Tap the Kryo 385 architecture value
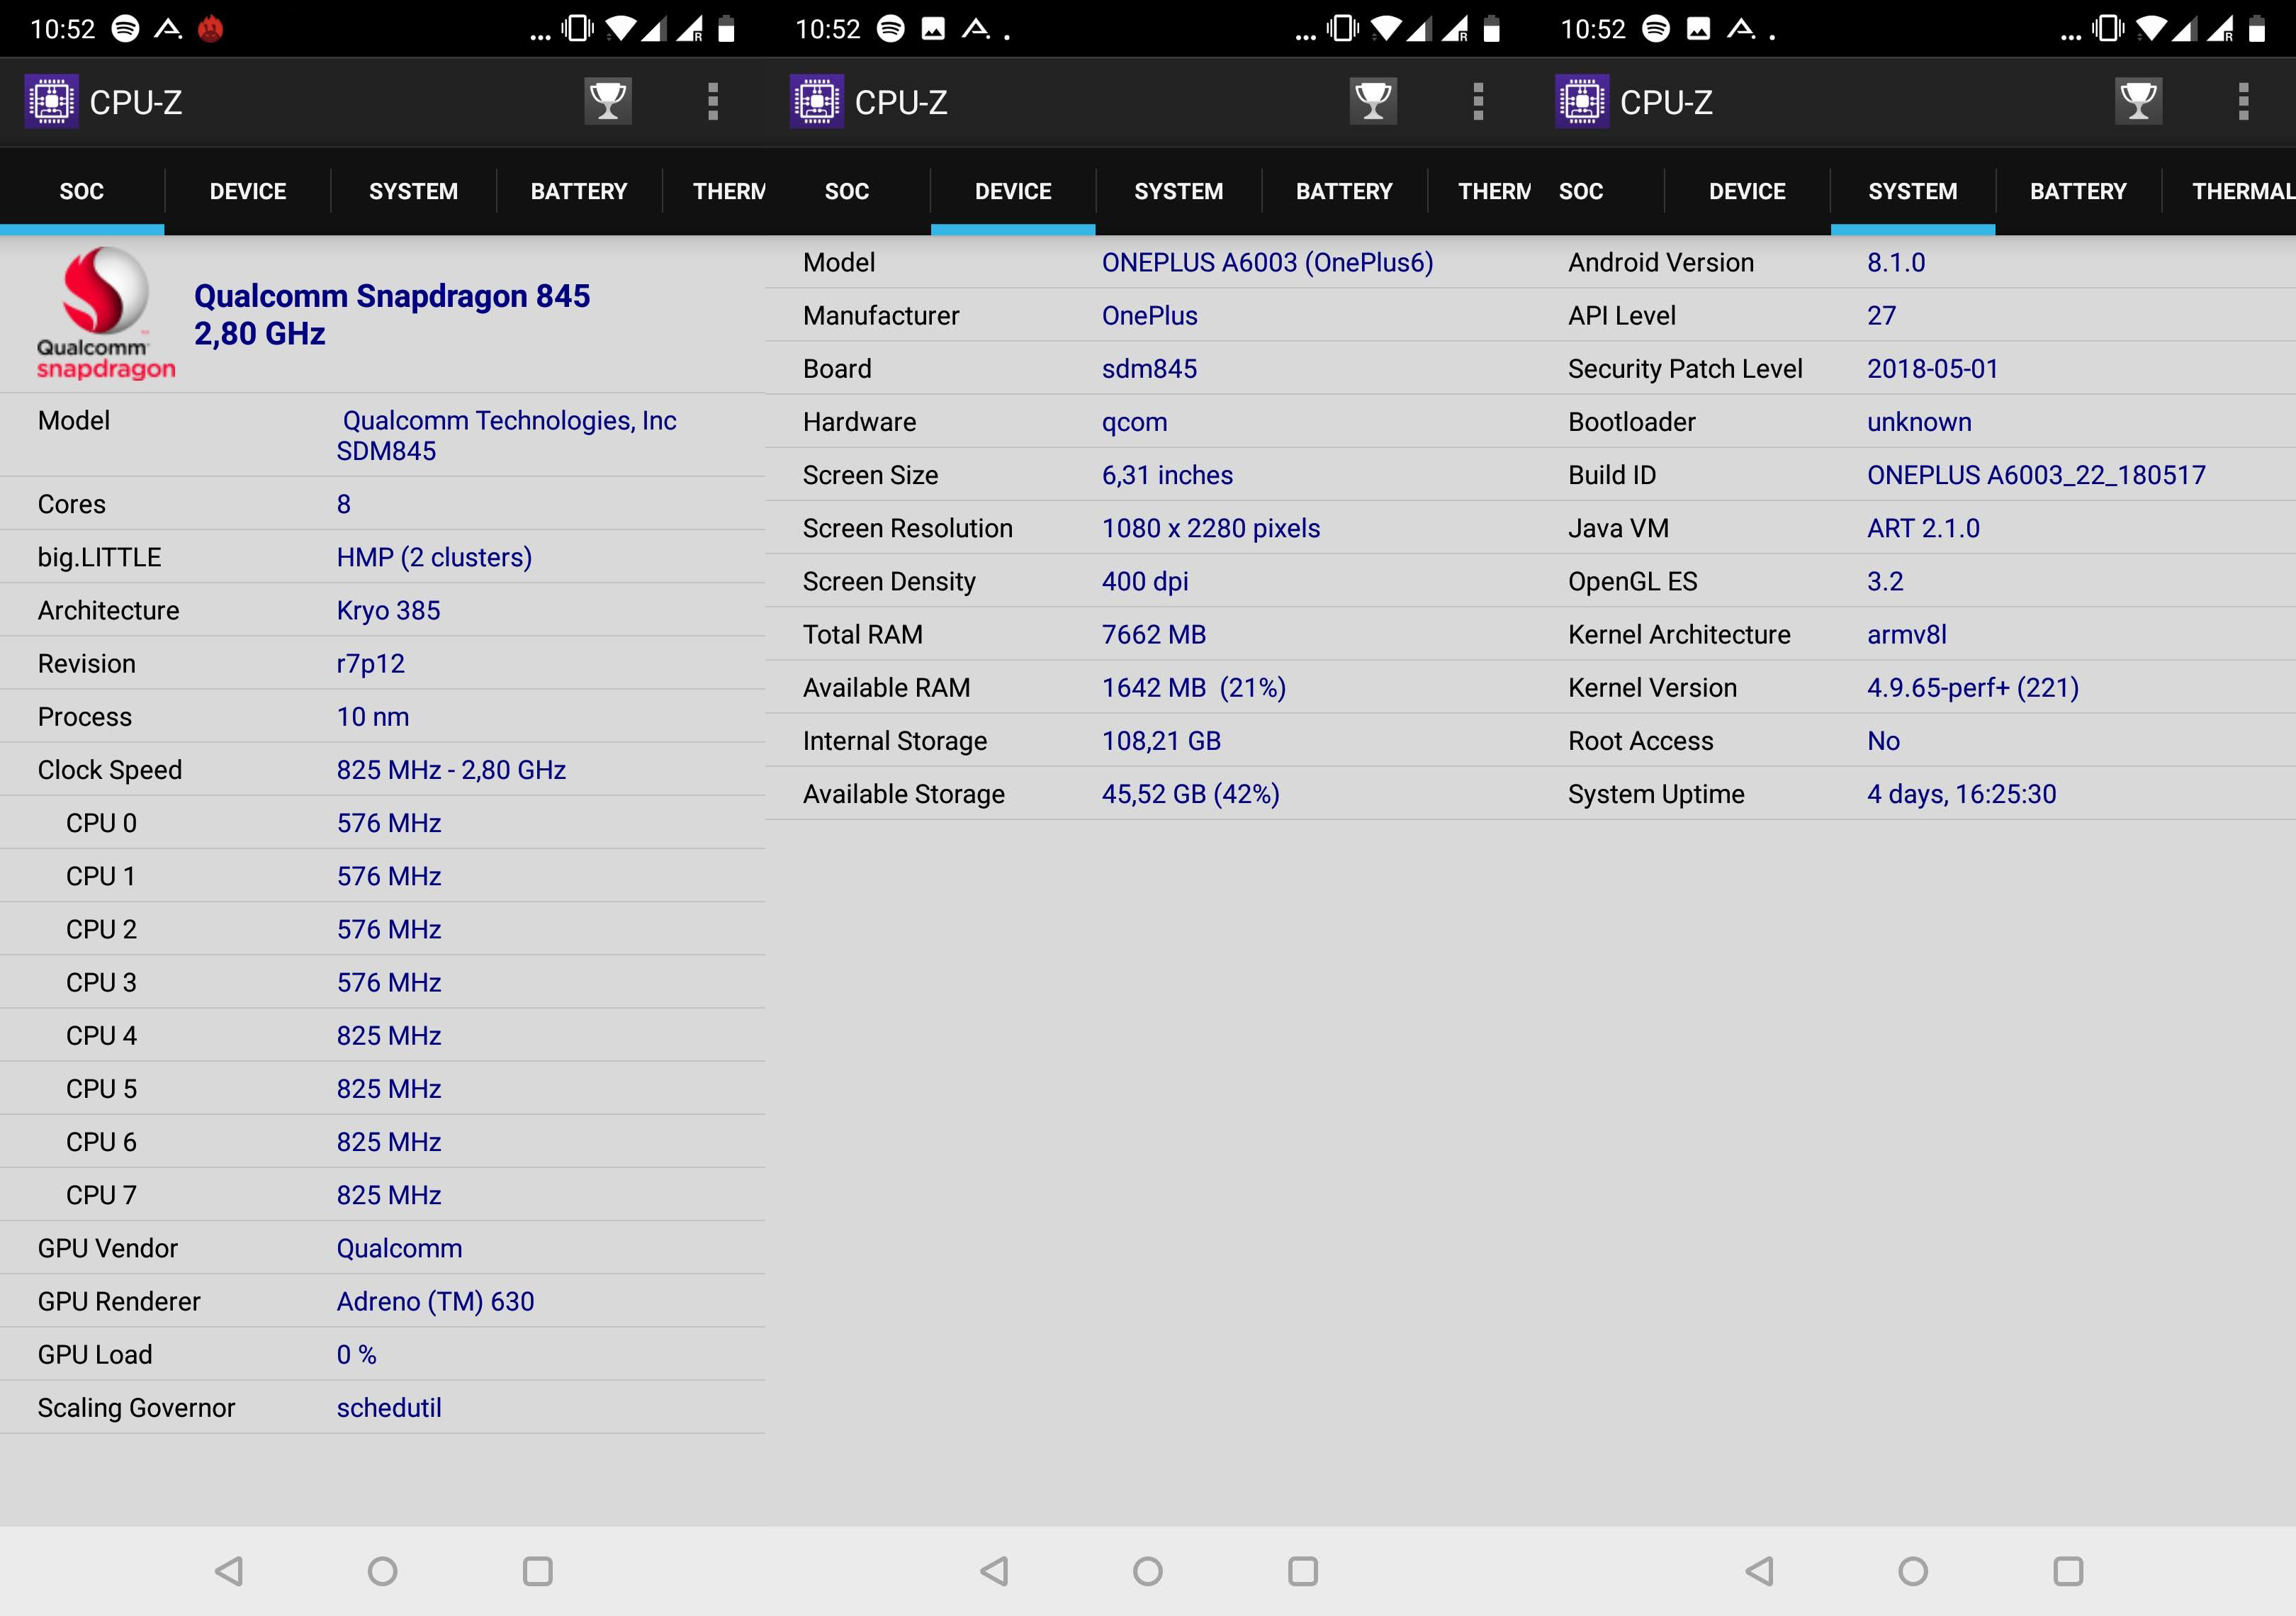This screenshot has height=1616, width=2296. tap(388, 610)
